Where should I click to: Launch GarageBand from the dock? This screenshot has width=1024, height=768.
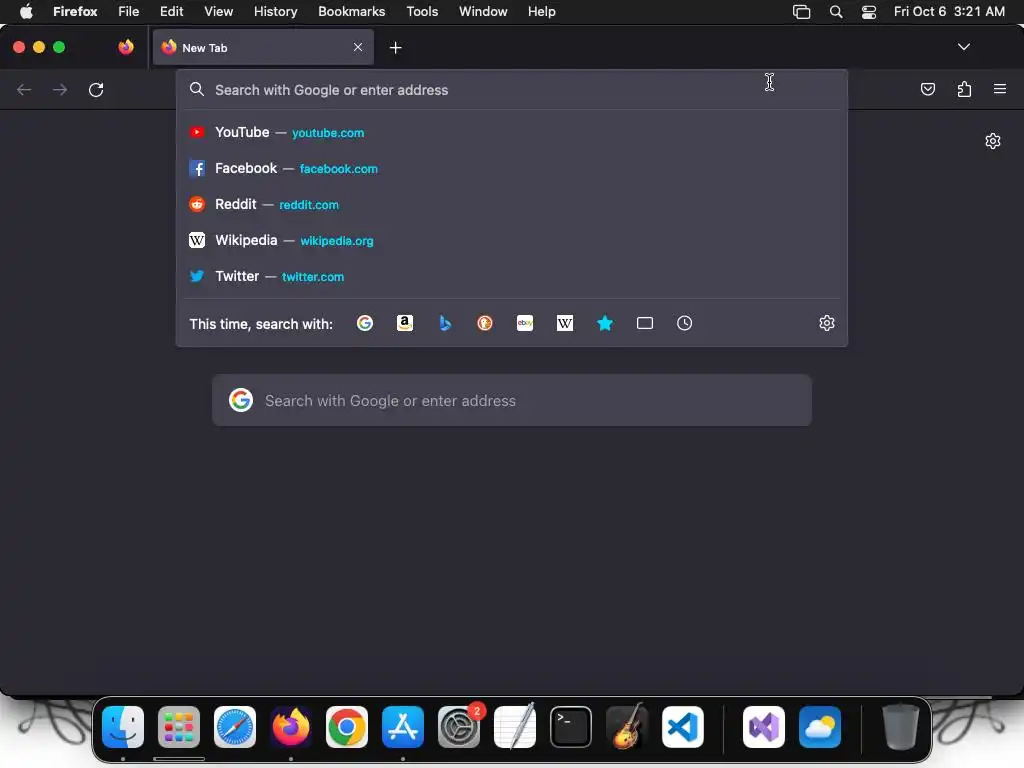[627, 727]
